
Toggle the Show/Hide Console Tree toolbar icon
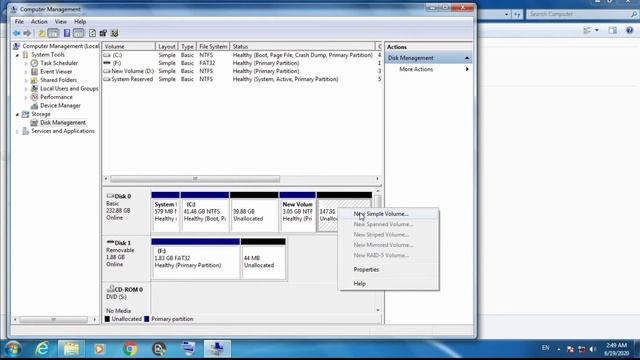pyautogui.click(x=53, y=33)
